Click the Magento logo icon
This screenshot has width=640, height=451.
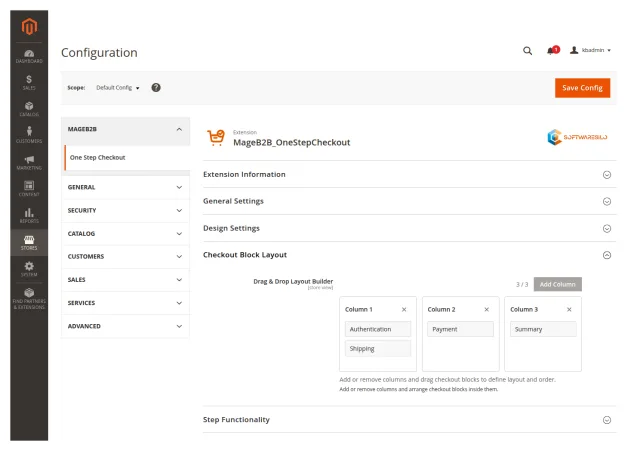29,27
